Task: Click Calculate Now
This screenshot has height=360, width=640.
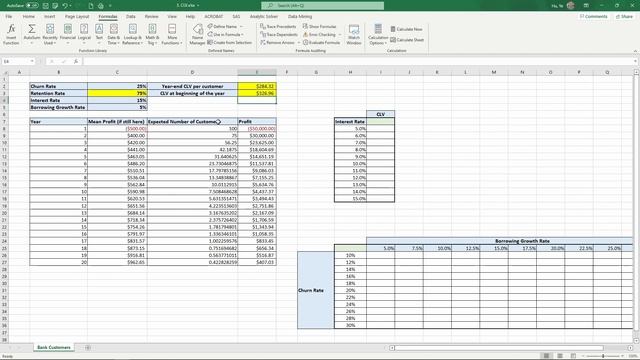Action: pyautogui.click(x=407, y=29)
